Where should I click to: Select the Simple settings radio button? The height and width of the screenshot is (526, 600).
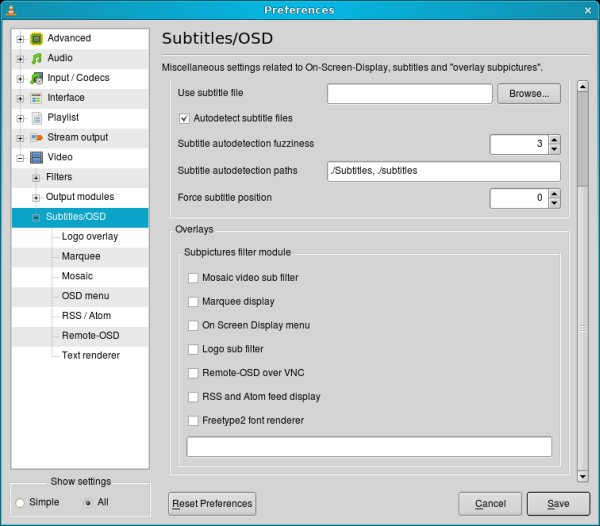[20, 502]
